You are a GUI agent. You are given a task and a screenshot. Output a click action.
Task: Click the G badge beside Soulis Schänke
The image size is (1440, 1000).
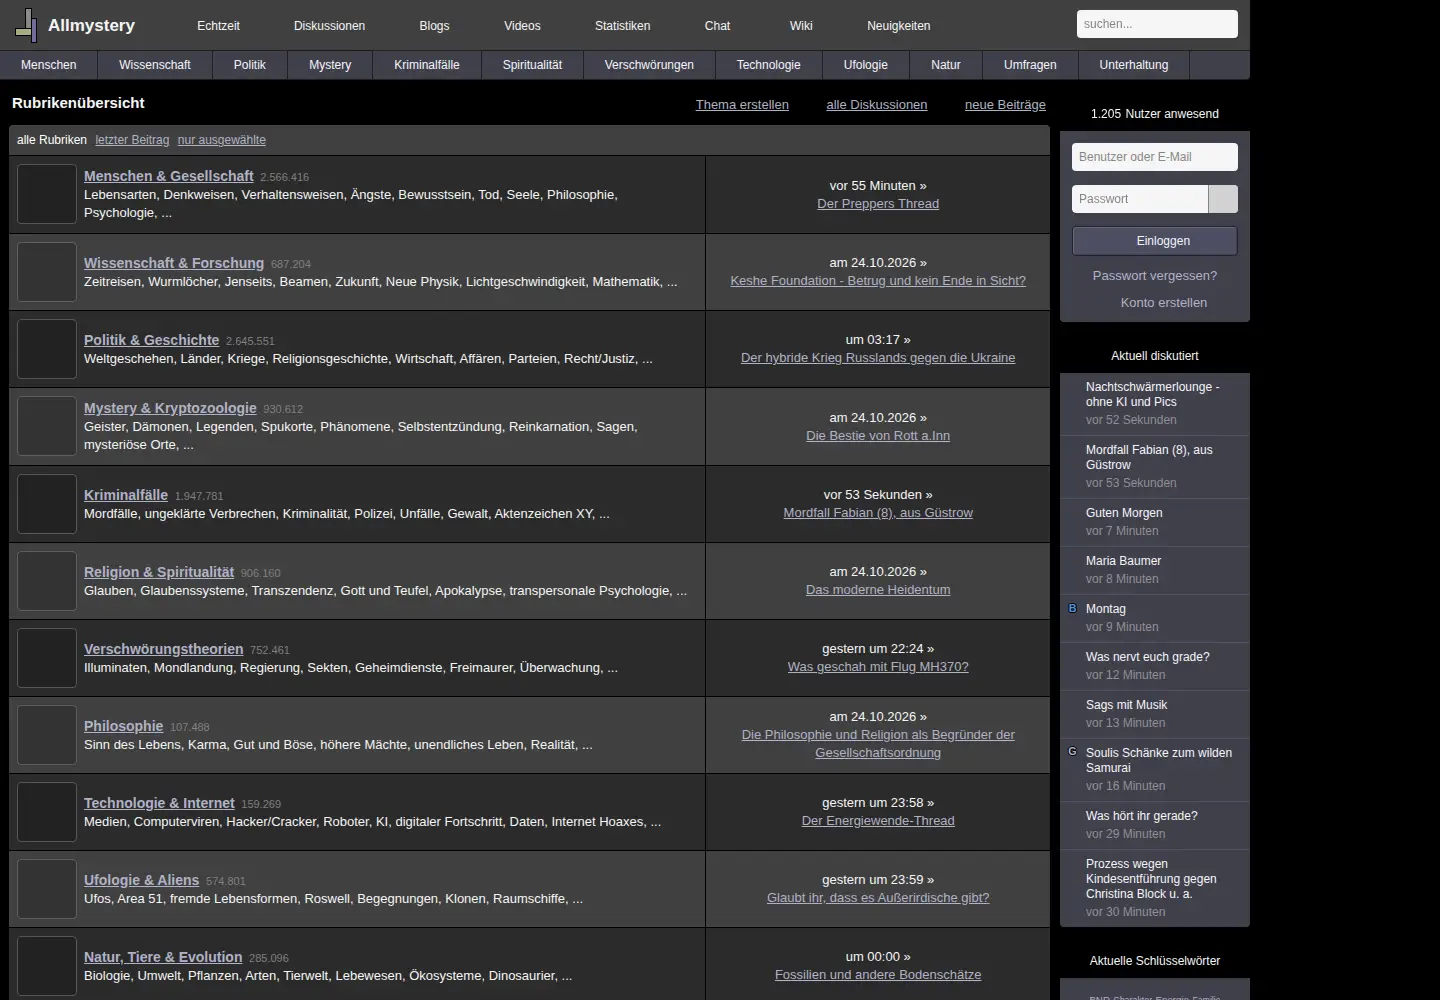(x=1073, y=751)
